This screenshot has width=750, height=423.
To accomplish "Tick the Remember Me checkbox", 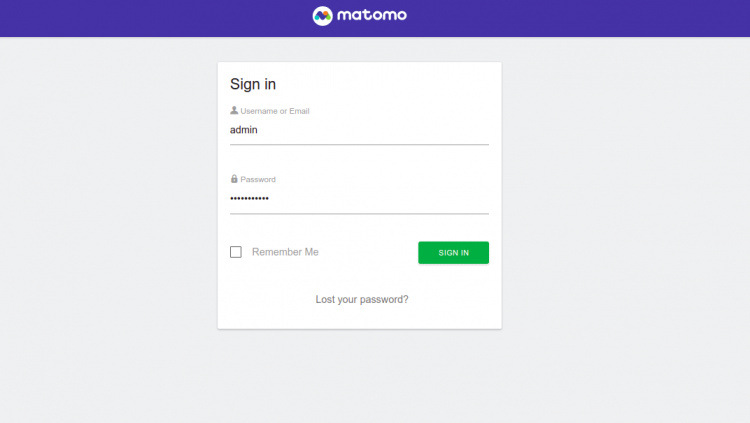I will 236,252.
